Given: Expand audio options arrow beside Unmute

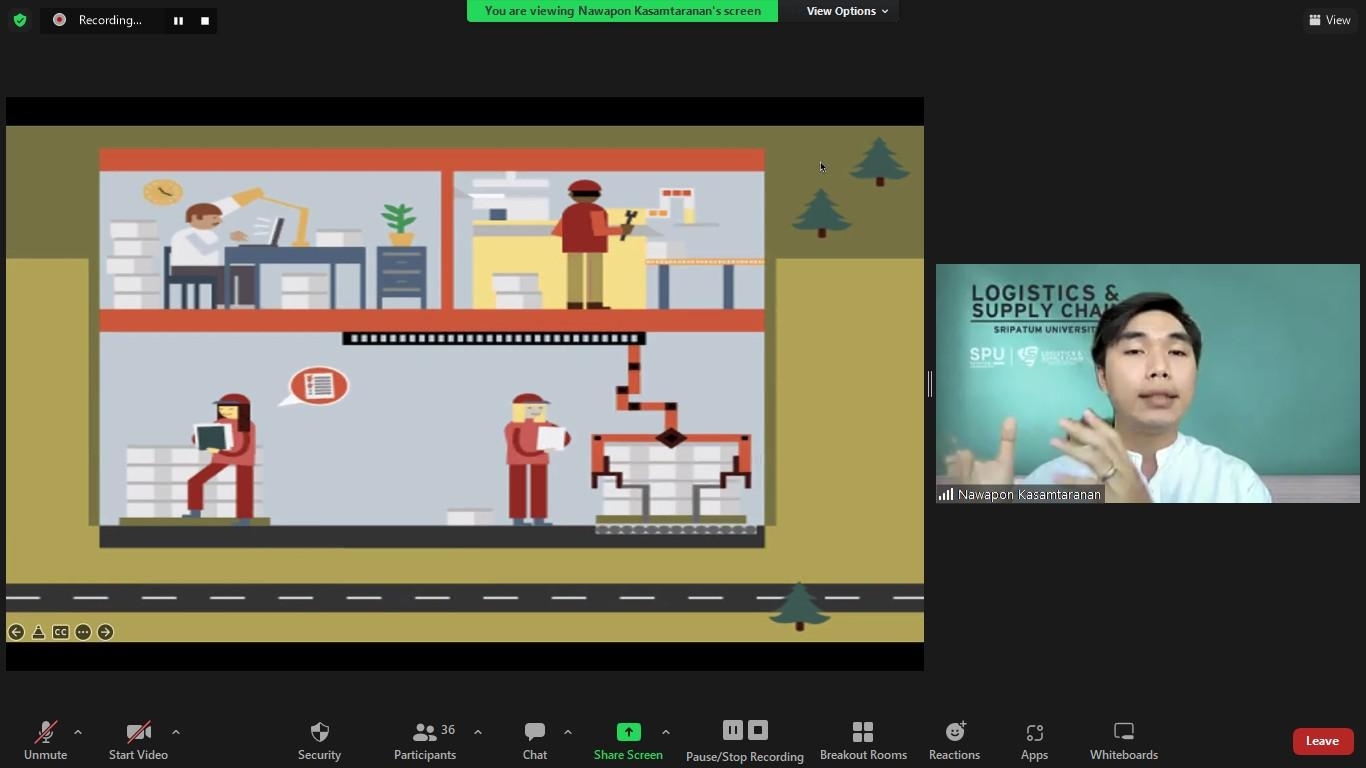Looking at the screenshot, I should pyautogui.click(x=78, y=732).
